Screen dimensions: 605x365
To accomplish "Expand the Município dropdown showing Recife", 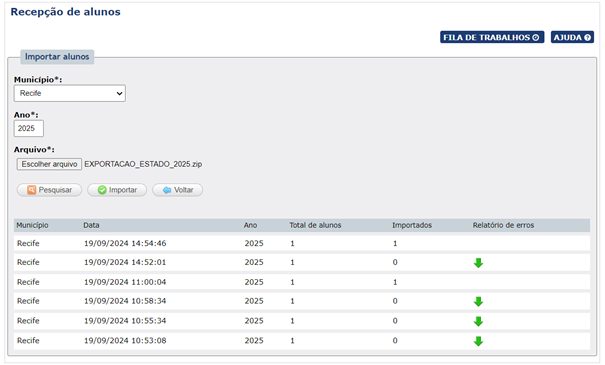I will pyautogui.click(x=70, y=93).
